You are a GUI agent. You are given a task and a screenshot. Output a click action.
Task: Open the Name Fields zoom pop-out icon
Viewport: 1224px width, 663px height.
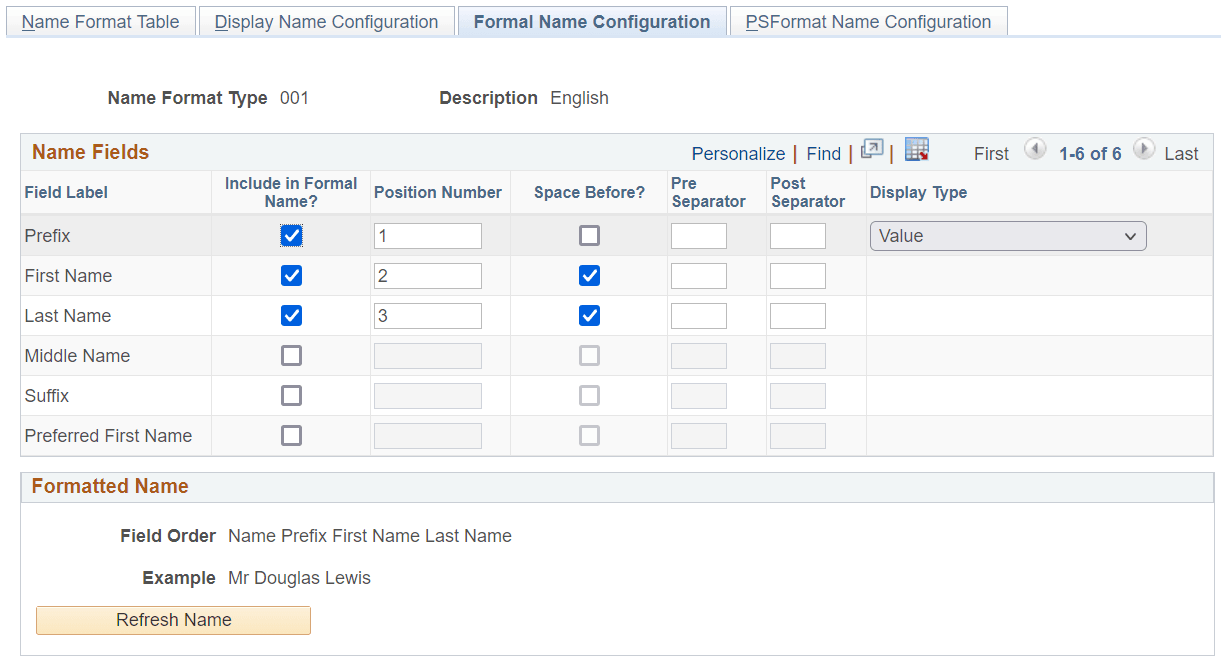point(871,152)
